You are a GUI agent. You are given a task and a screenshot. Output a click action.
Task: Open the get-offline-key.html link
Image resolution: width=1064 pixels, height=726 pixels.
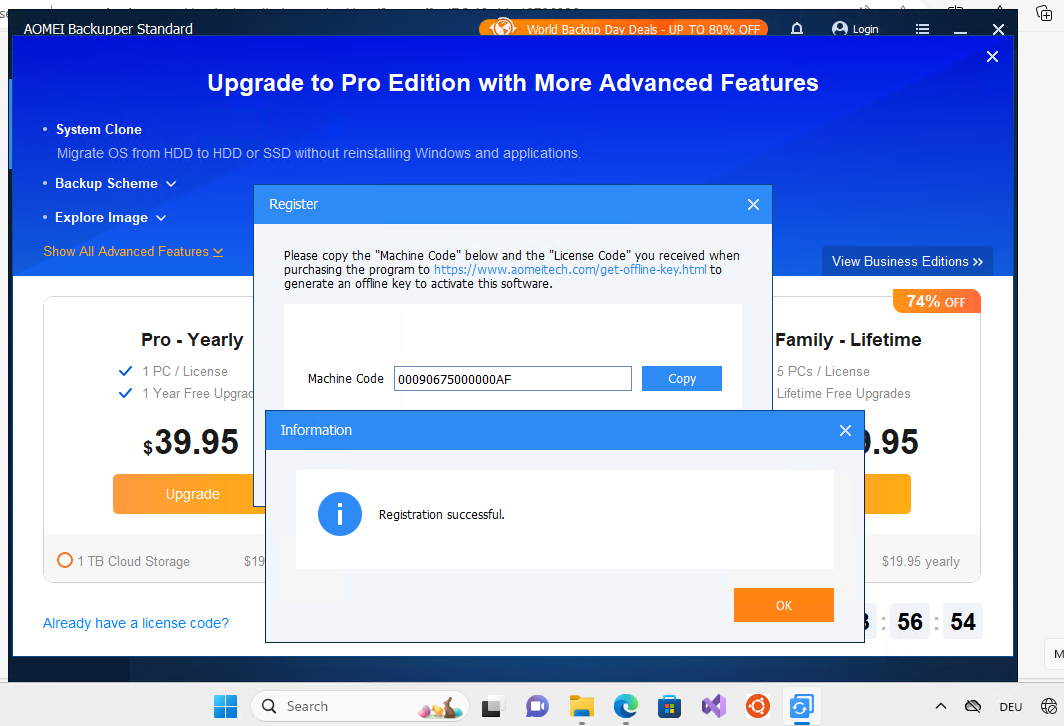pyautogui.click(x=570, y=269)
